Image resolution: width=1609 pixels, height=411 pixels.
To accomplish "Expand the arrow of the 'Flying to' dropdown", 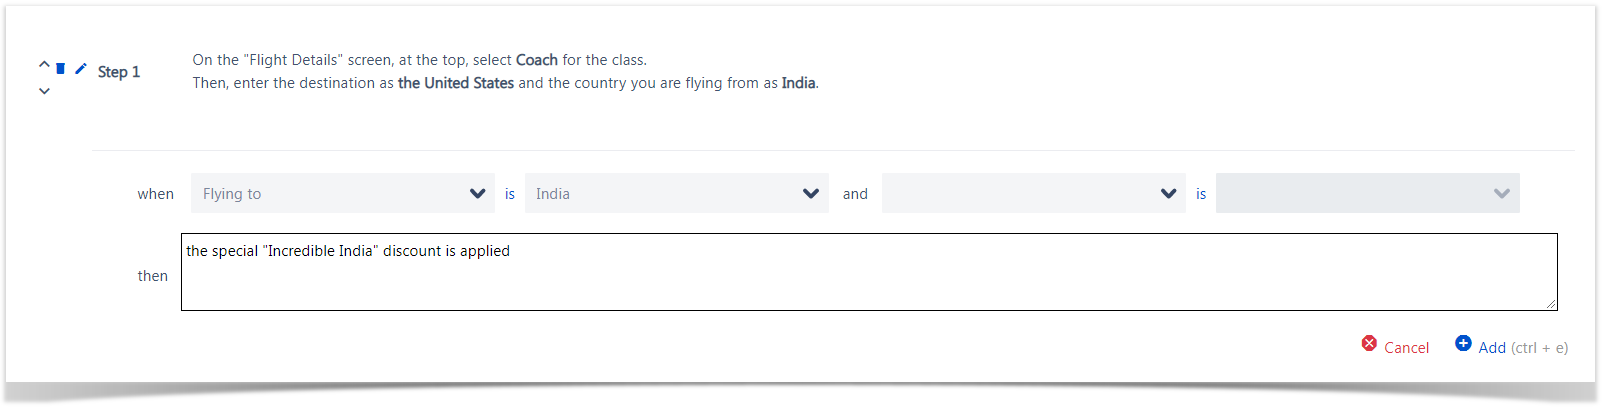I will (x=477, y=194).
